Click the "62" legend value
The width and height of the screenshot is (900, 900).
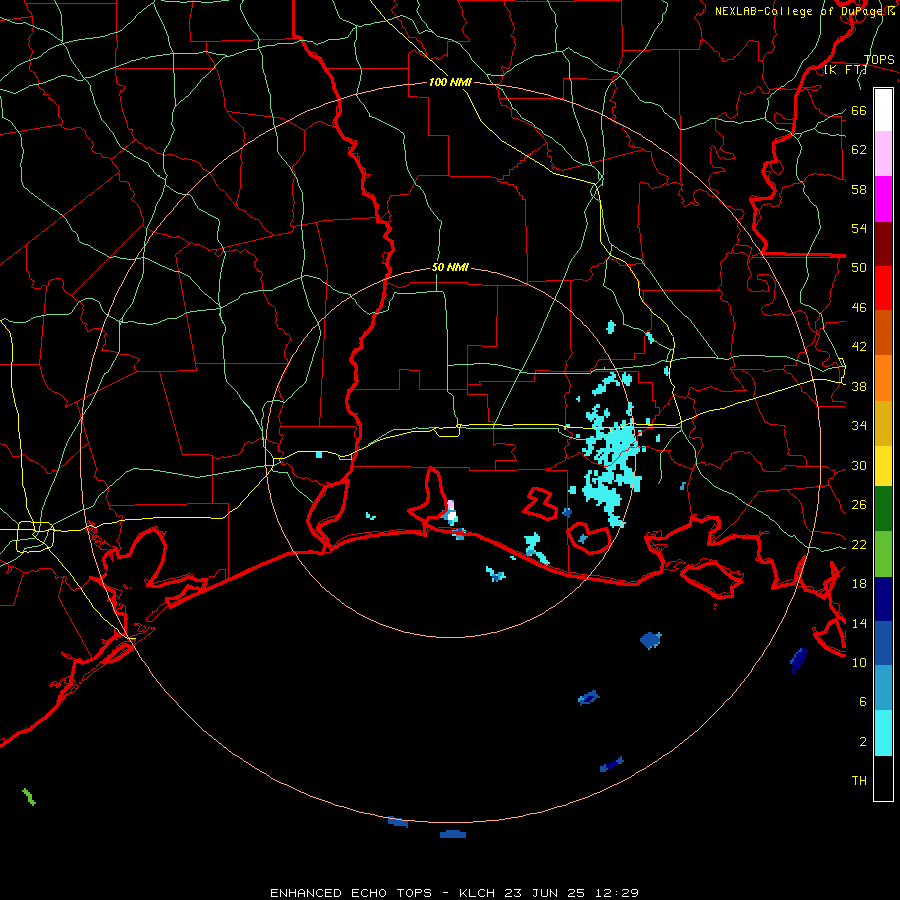(859, 150)
